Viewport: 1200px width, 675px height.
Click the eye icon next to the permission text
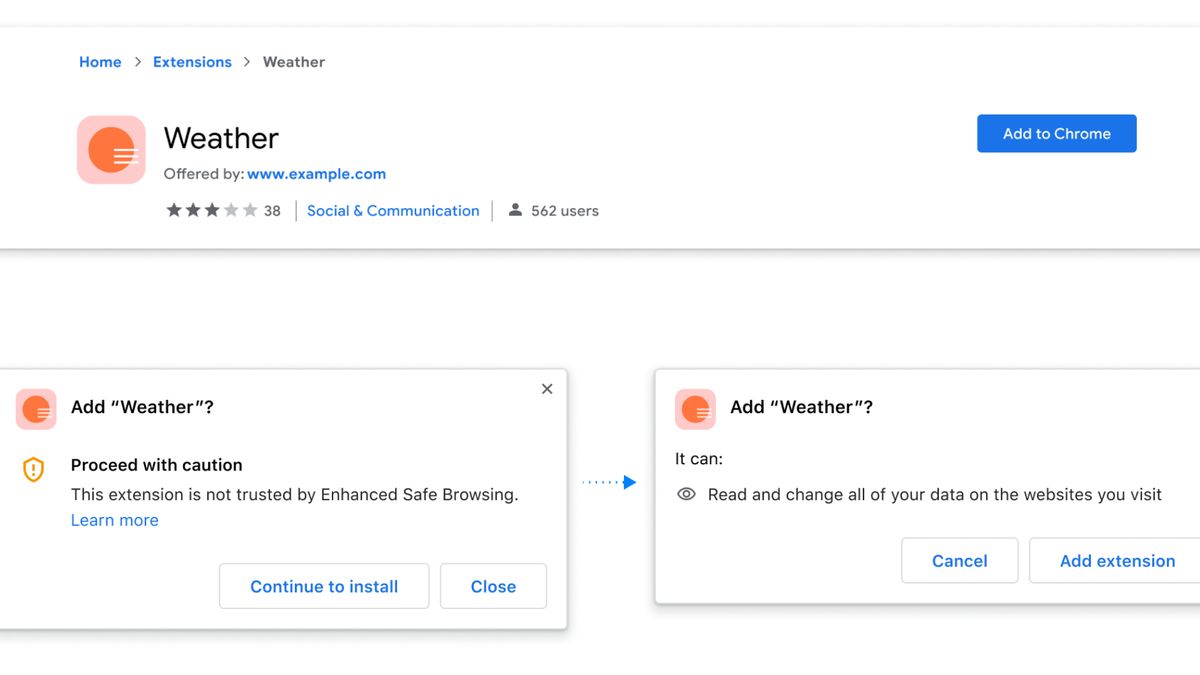click(x=685, y=494)
